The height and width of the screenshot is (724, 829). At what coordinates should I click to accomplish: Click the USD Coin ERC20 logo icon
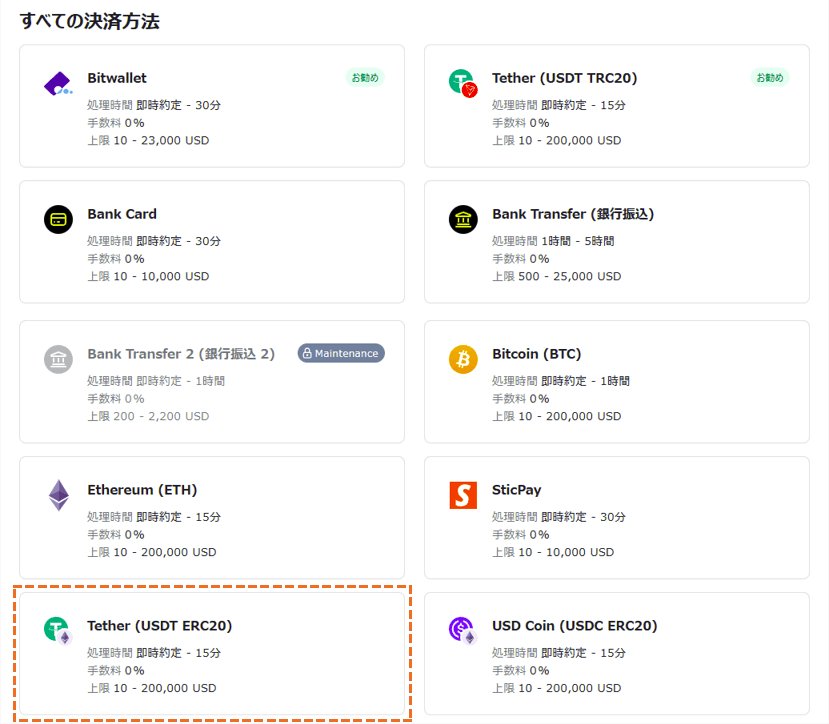pos(463,631)
